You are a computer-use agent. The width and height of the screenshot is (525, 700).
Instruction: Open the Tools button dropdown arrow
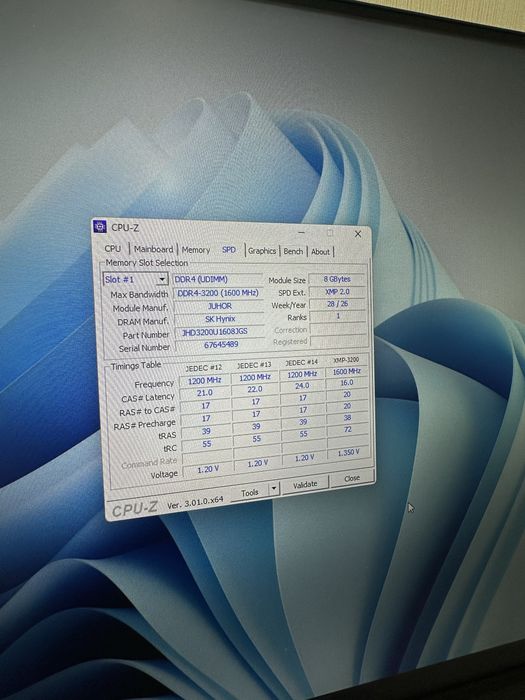(274, 489)
